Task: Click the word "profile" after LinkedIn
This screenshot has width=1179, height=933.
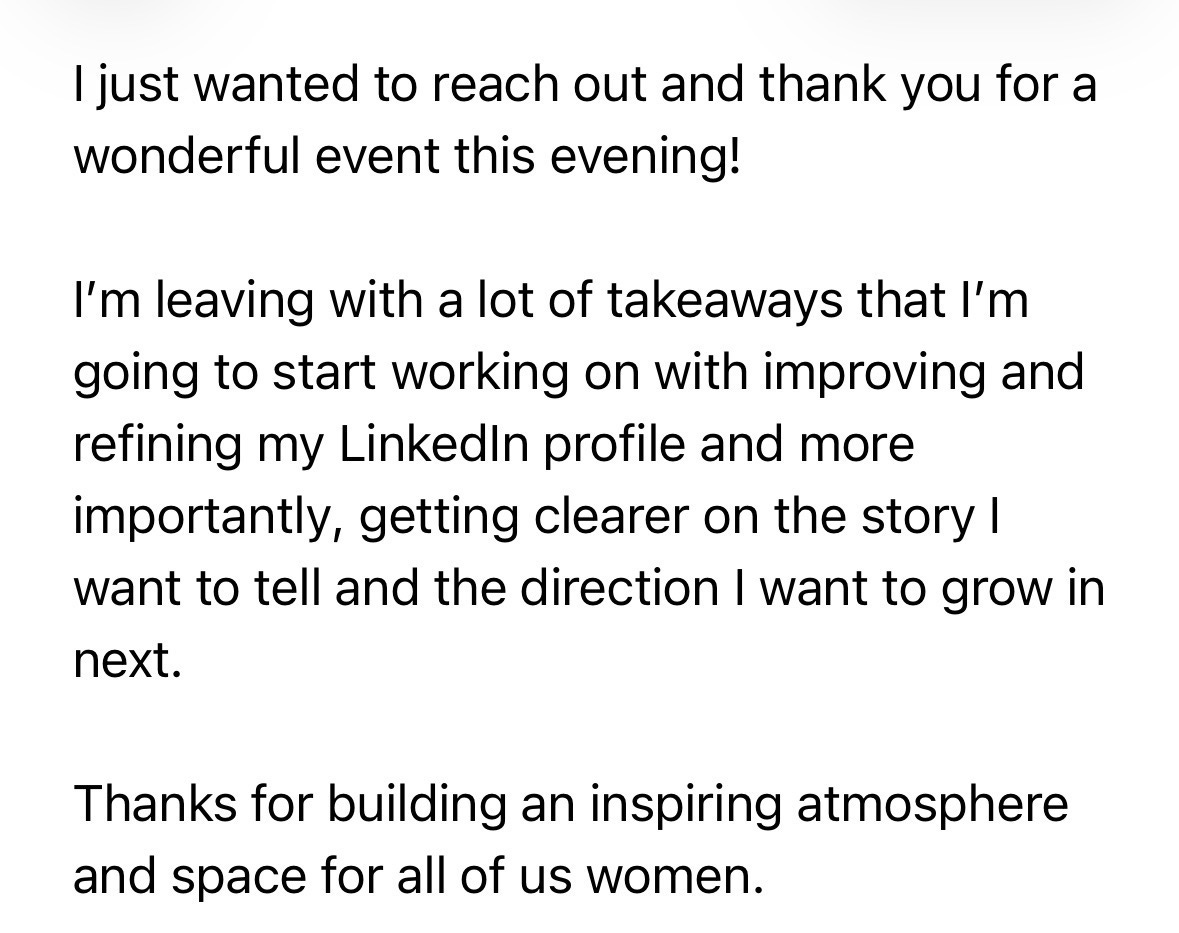Action: click(x=614, y=446)
